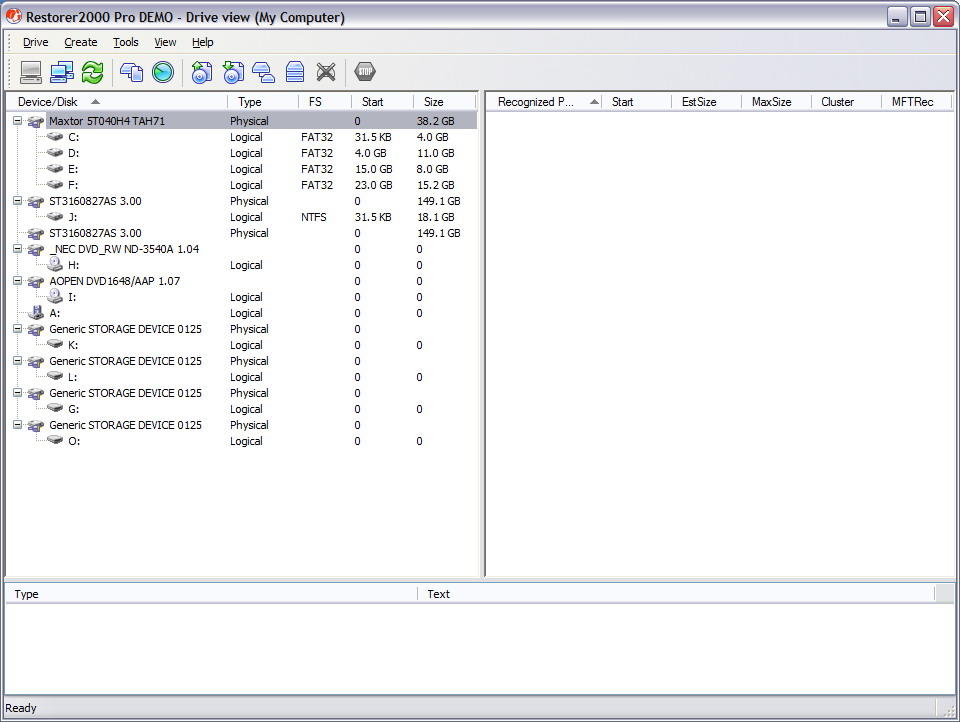Click the Size column header in drive list
960x722 pixels.
(444, 102)
